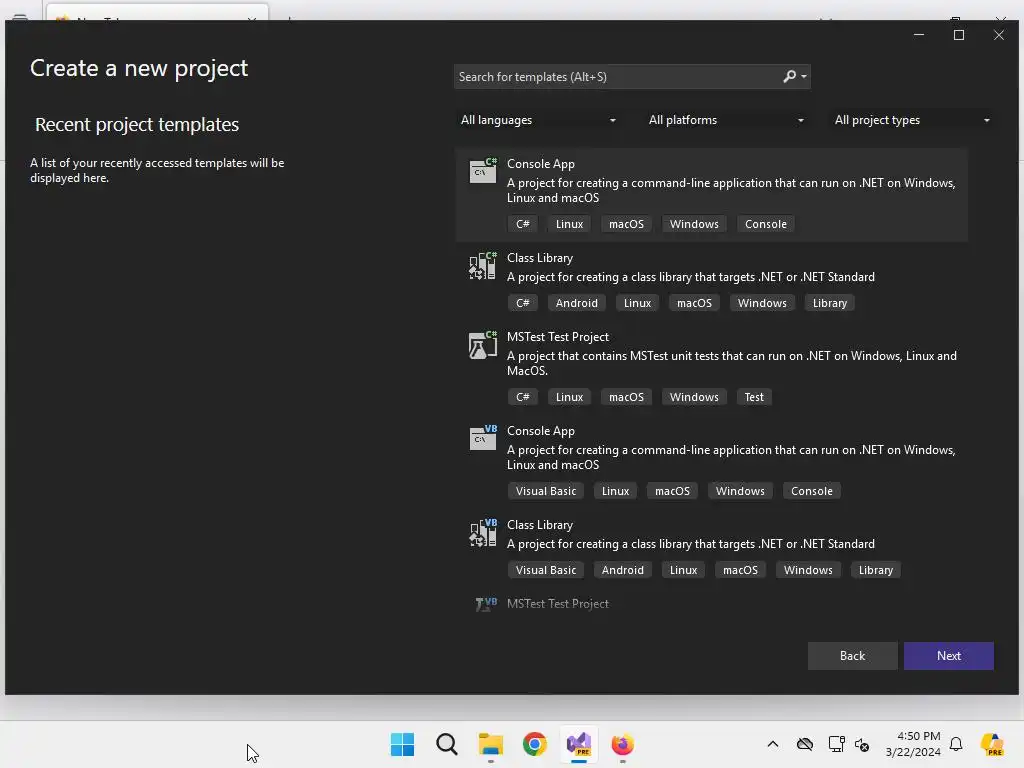Click the clock showing 4:50 PM
1024x768 pixels.
pyautogui.click(x=918, y=736)
